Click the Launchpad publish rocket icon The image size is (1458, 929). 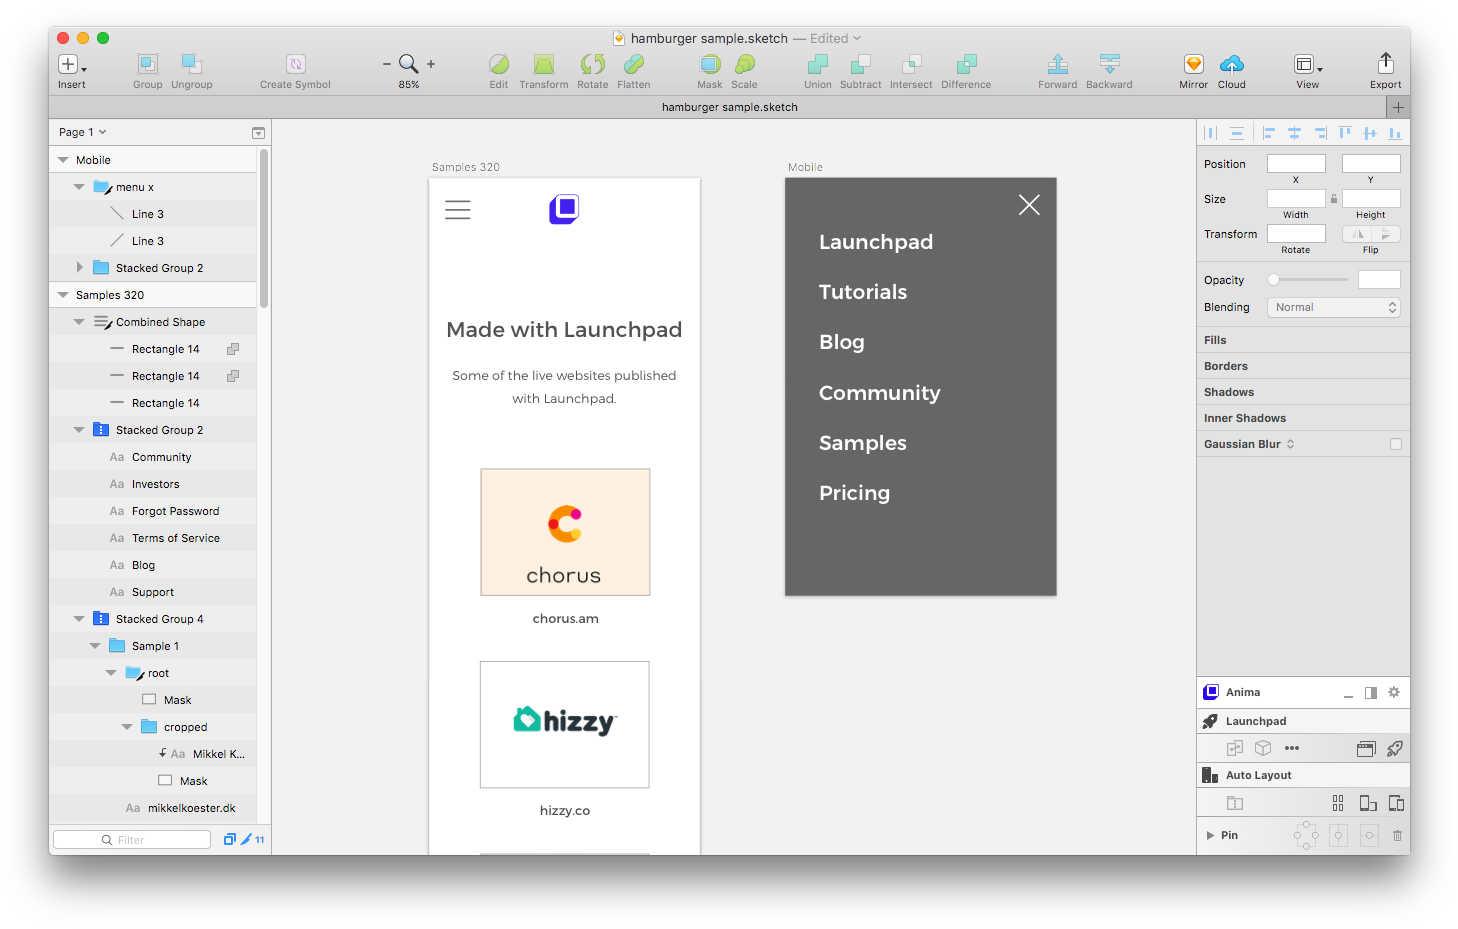click(1395, 748)
